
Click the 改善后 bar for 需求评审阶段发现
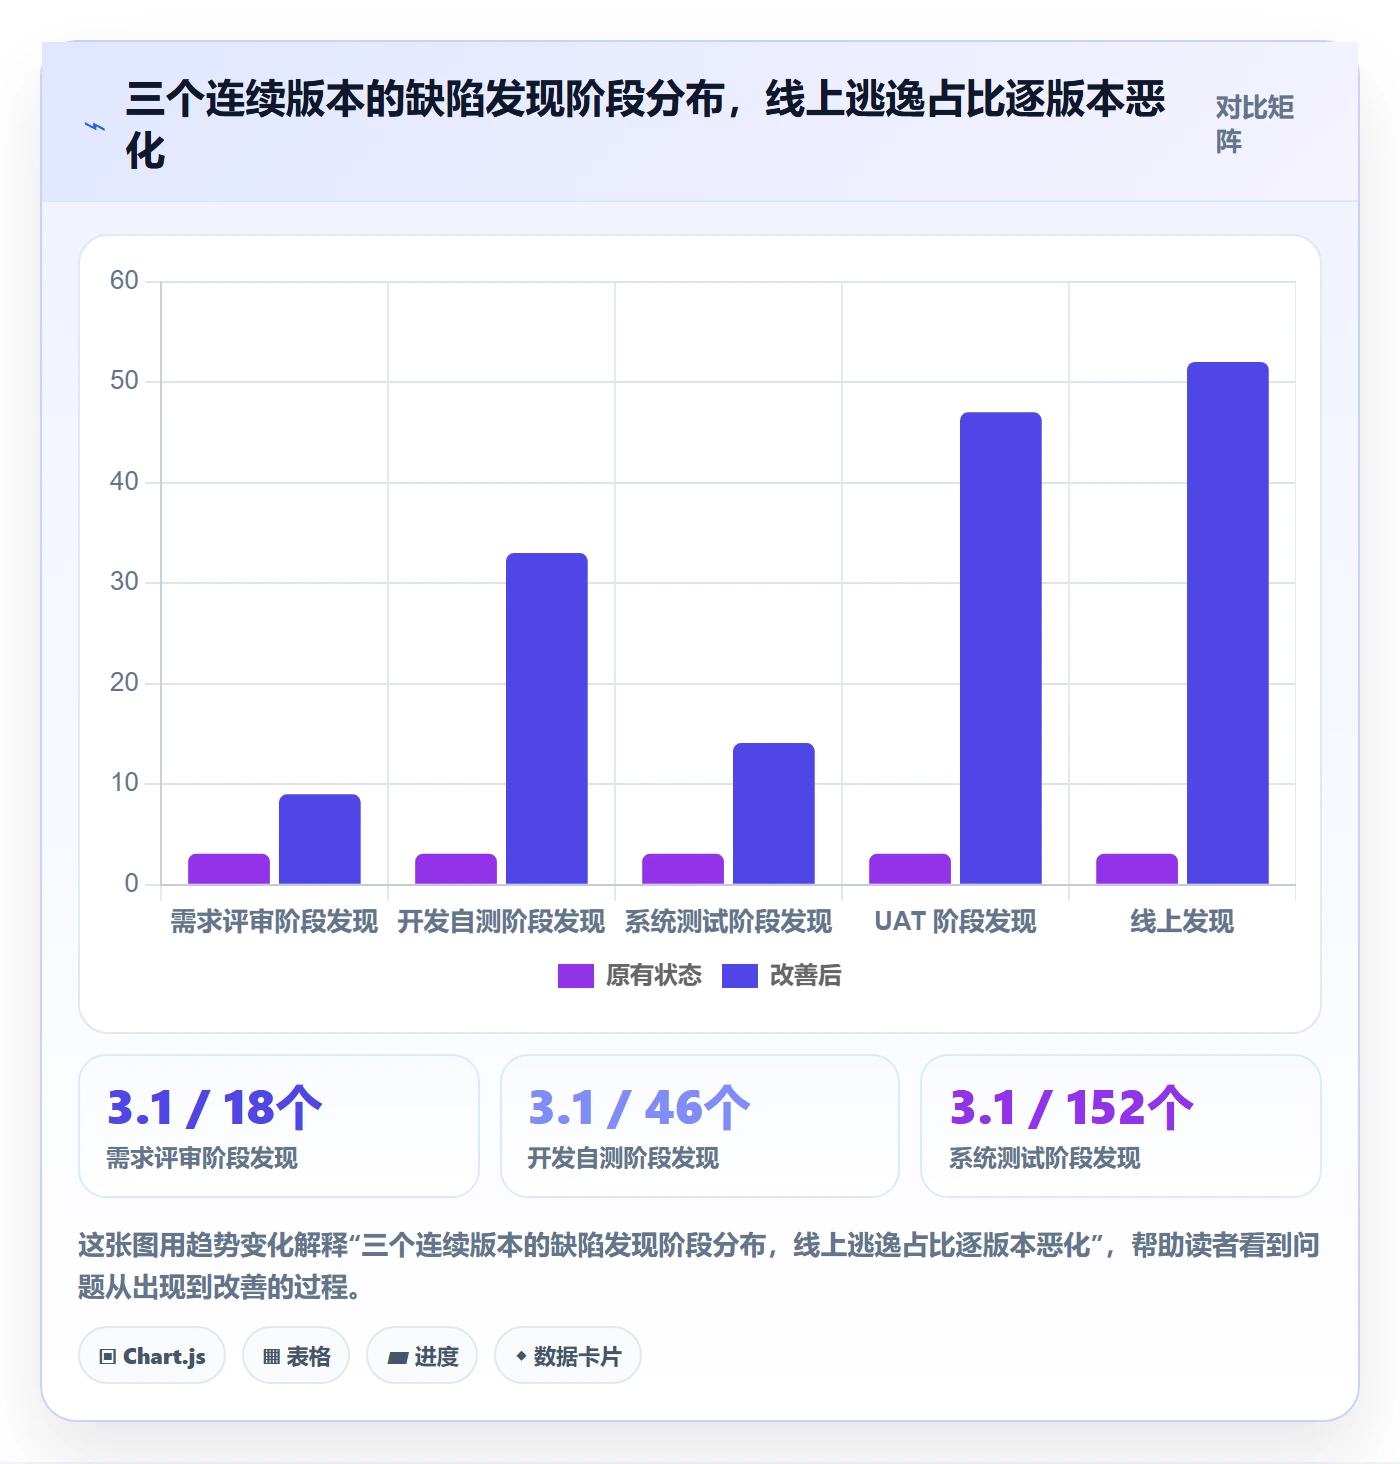320,839
